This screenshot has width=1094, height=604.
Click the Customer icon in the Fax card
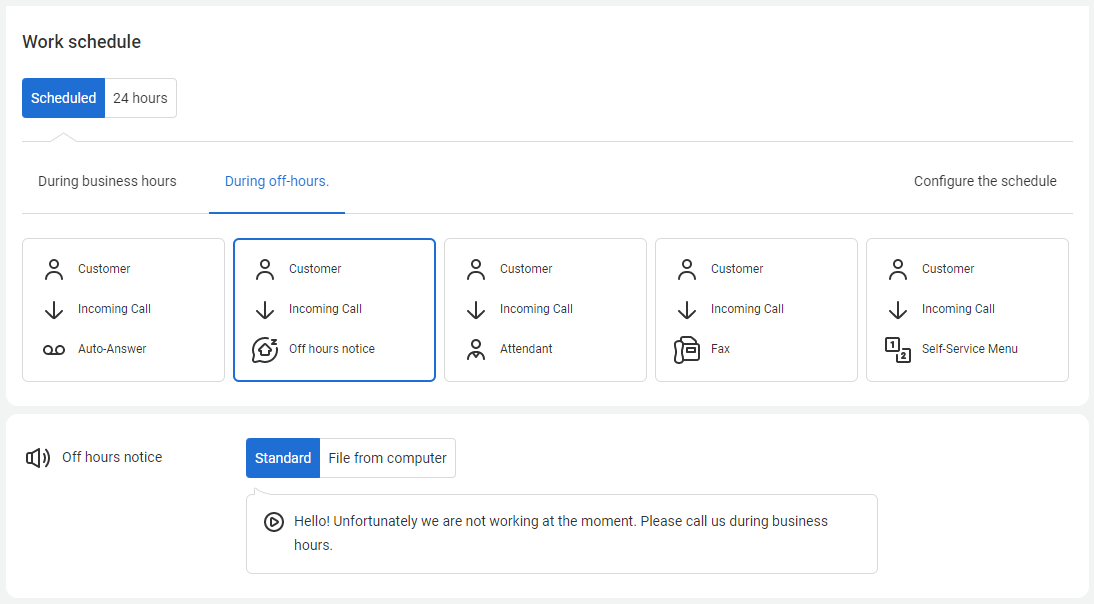pos(687,269)
